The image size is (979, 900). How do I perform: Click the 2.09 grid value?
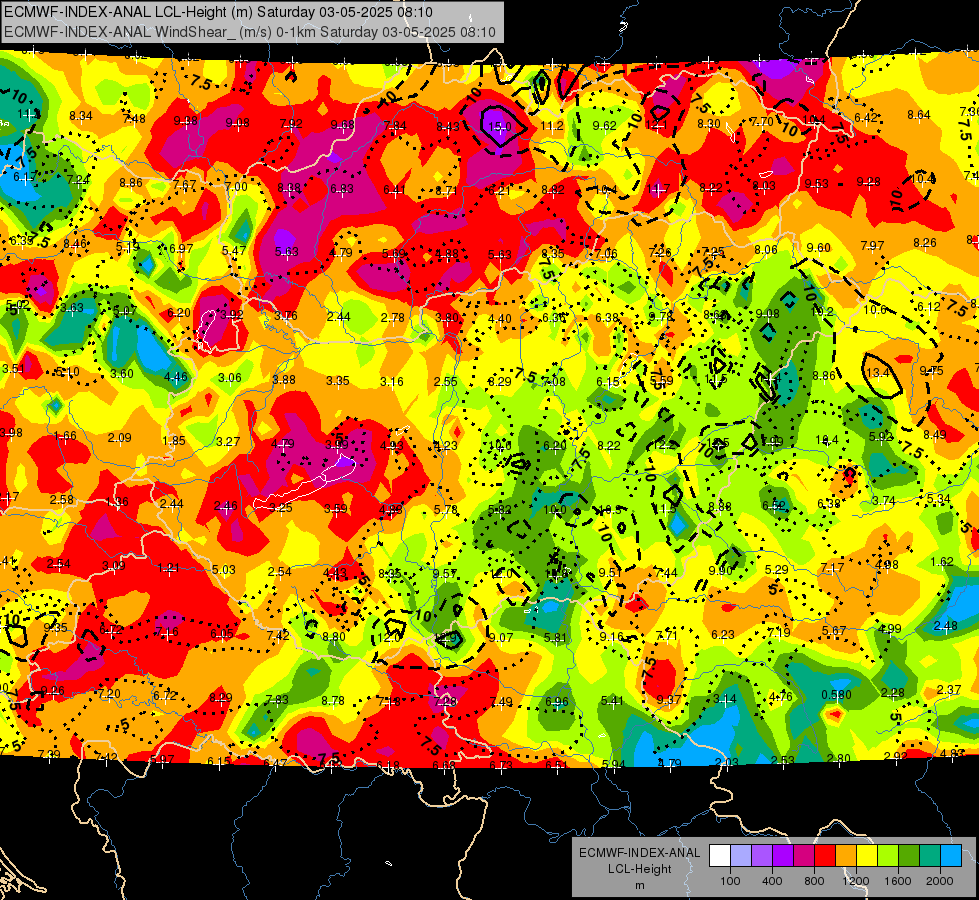coord(119,438)
